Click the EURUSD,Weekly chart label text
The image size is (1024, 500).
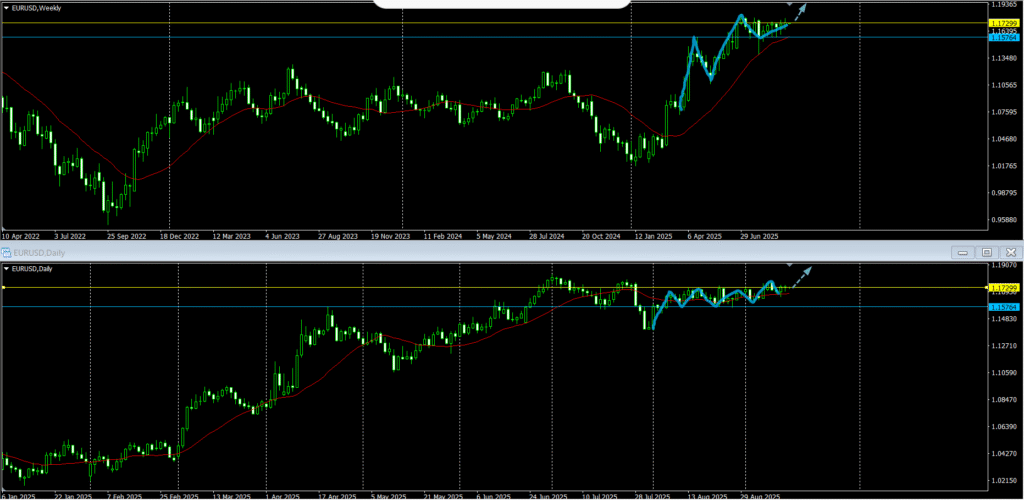click(x=38, y=6)
